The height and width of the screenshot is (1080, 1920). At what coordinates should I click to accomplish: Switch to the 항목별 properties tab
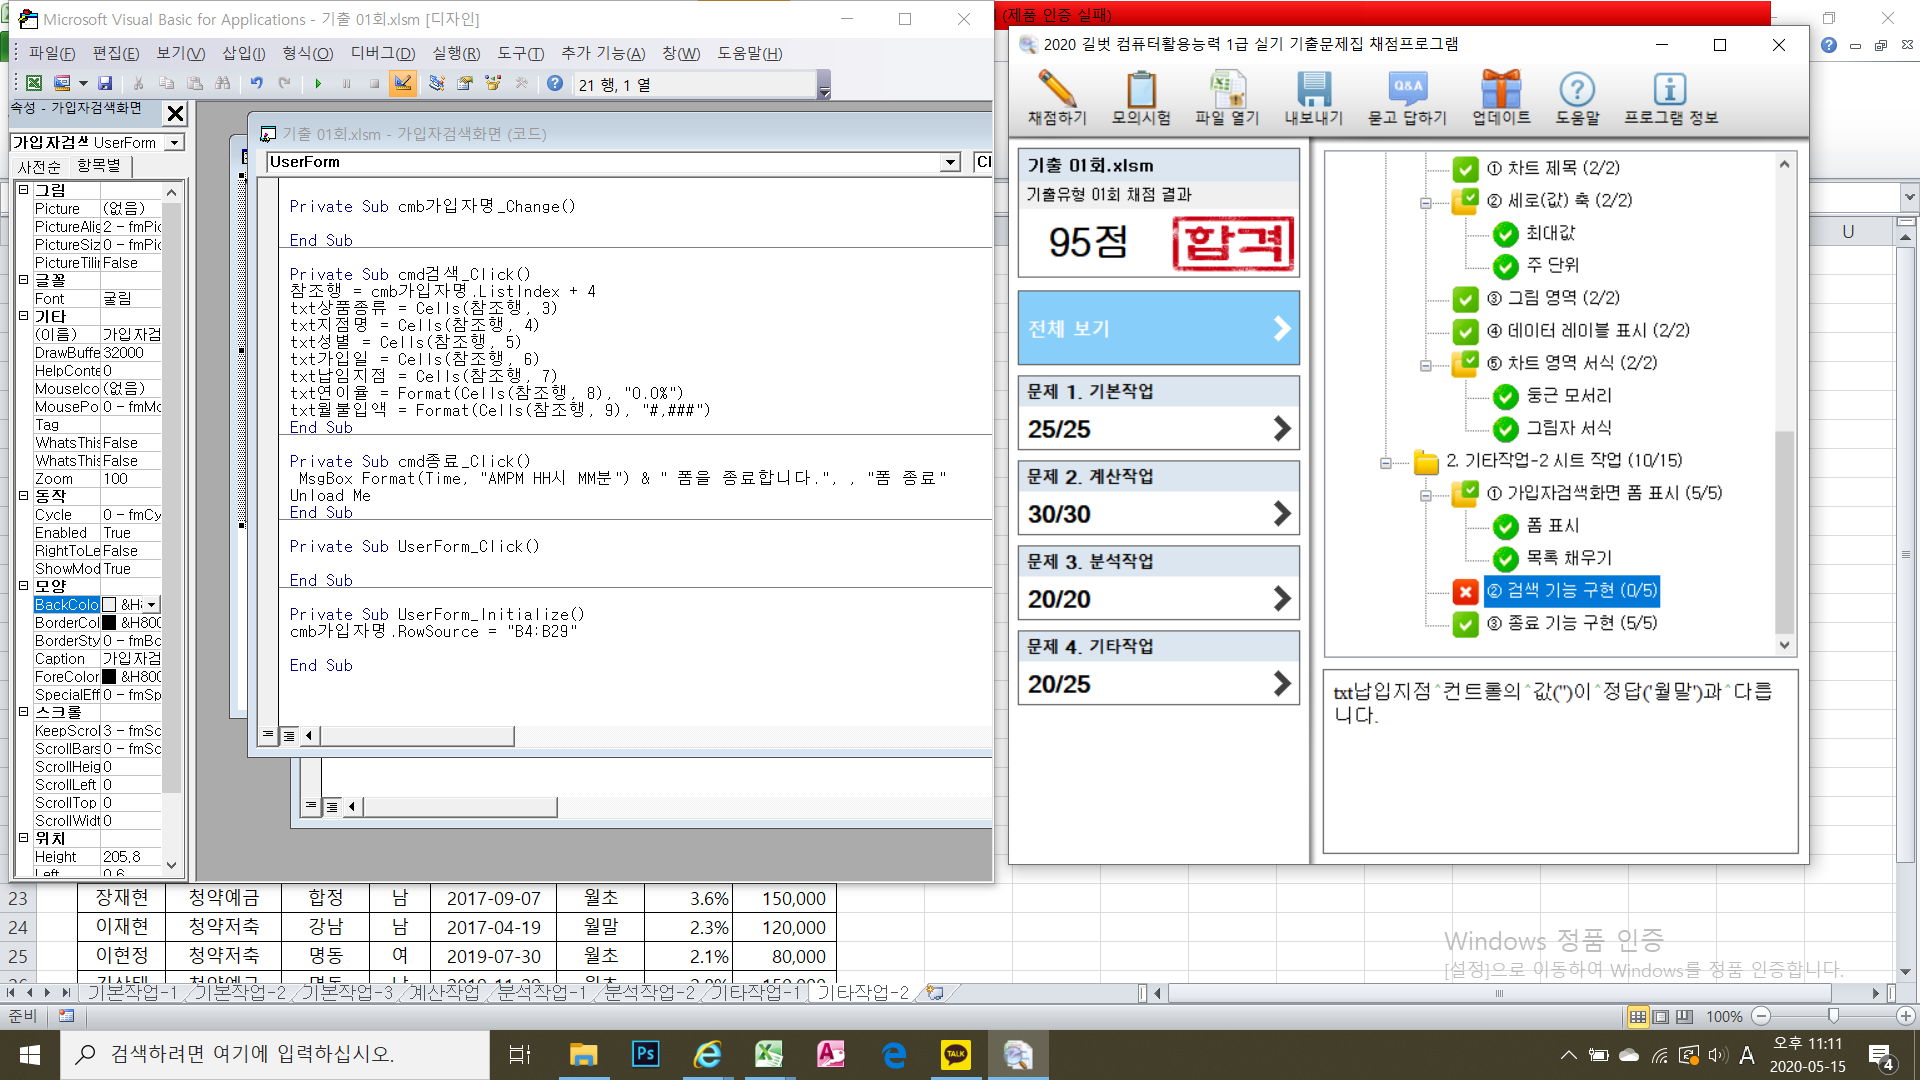tap(99, 166)
